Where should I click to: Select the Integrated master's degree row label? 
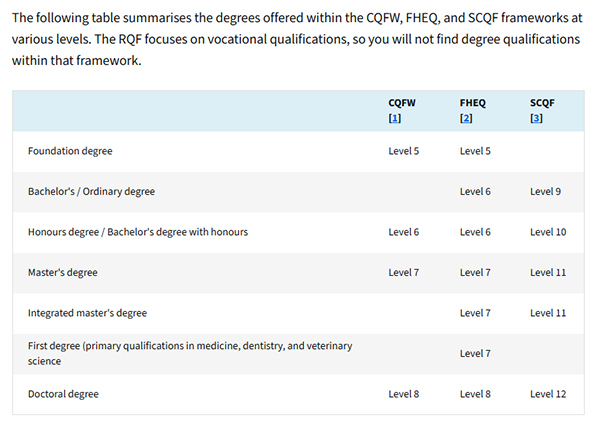[x=87, y=313]
